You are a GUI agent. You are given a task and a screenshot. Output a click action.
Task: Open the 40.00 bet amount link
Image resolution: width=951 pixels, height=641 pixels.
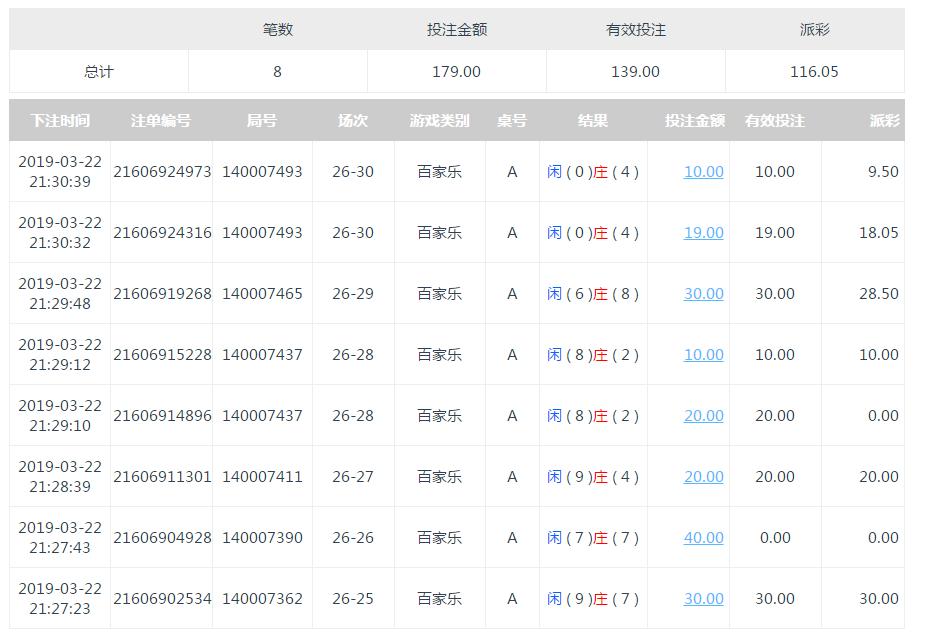click(704, 538)
